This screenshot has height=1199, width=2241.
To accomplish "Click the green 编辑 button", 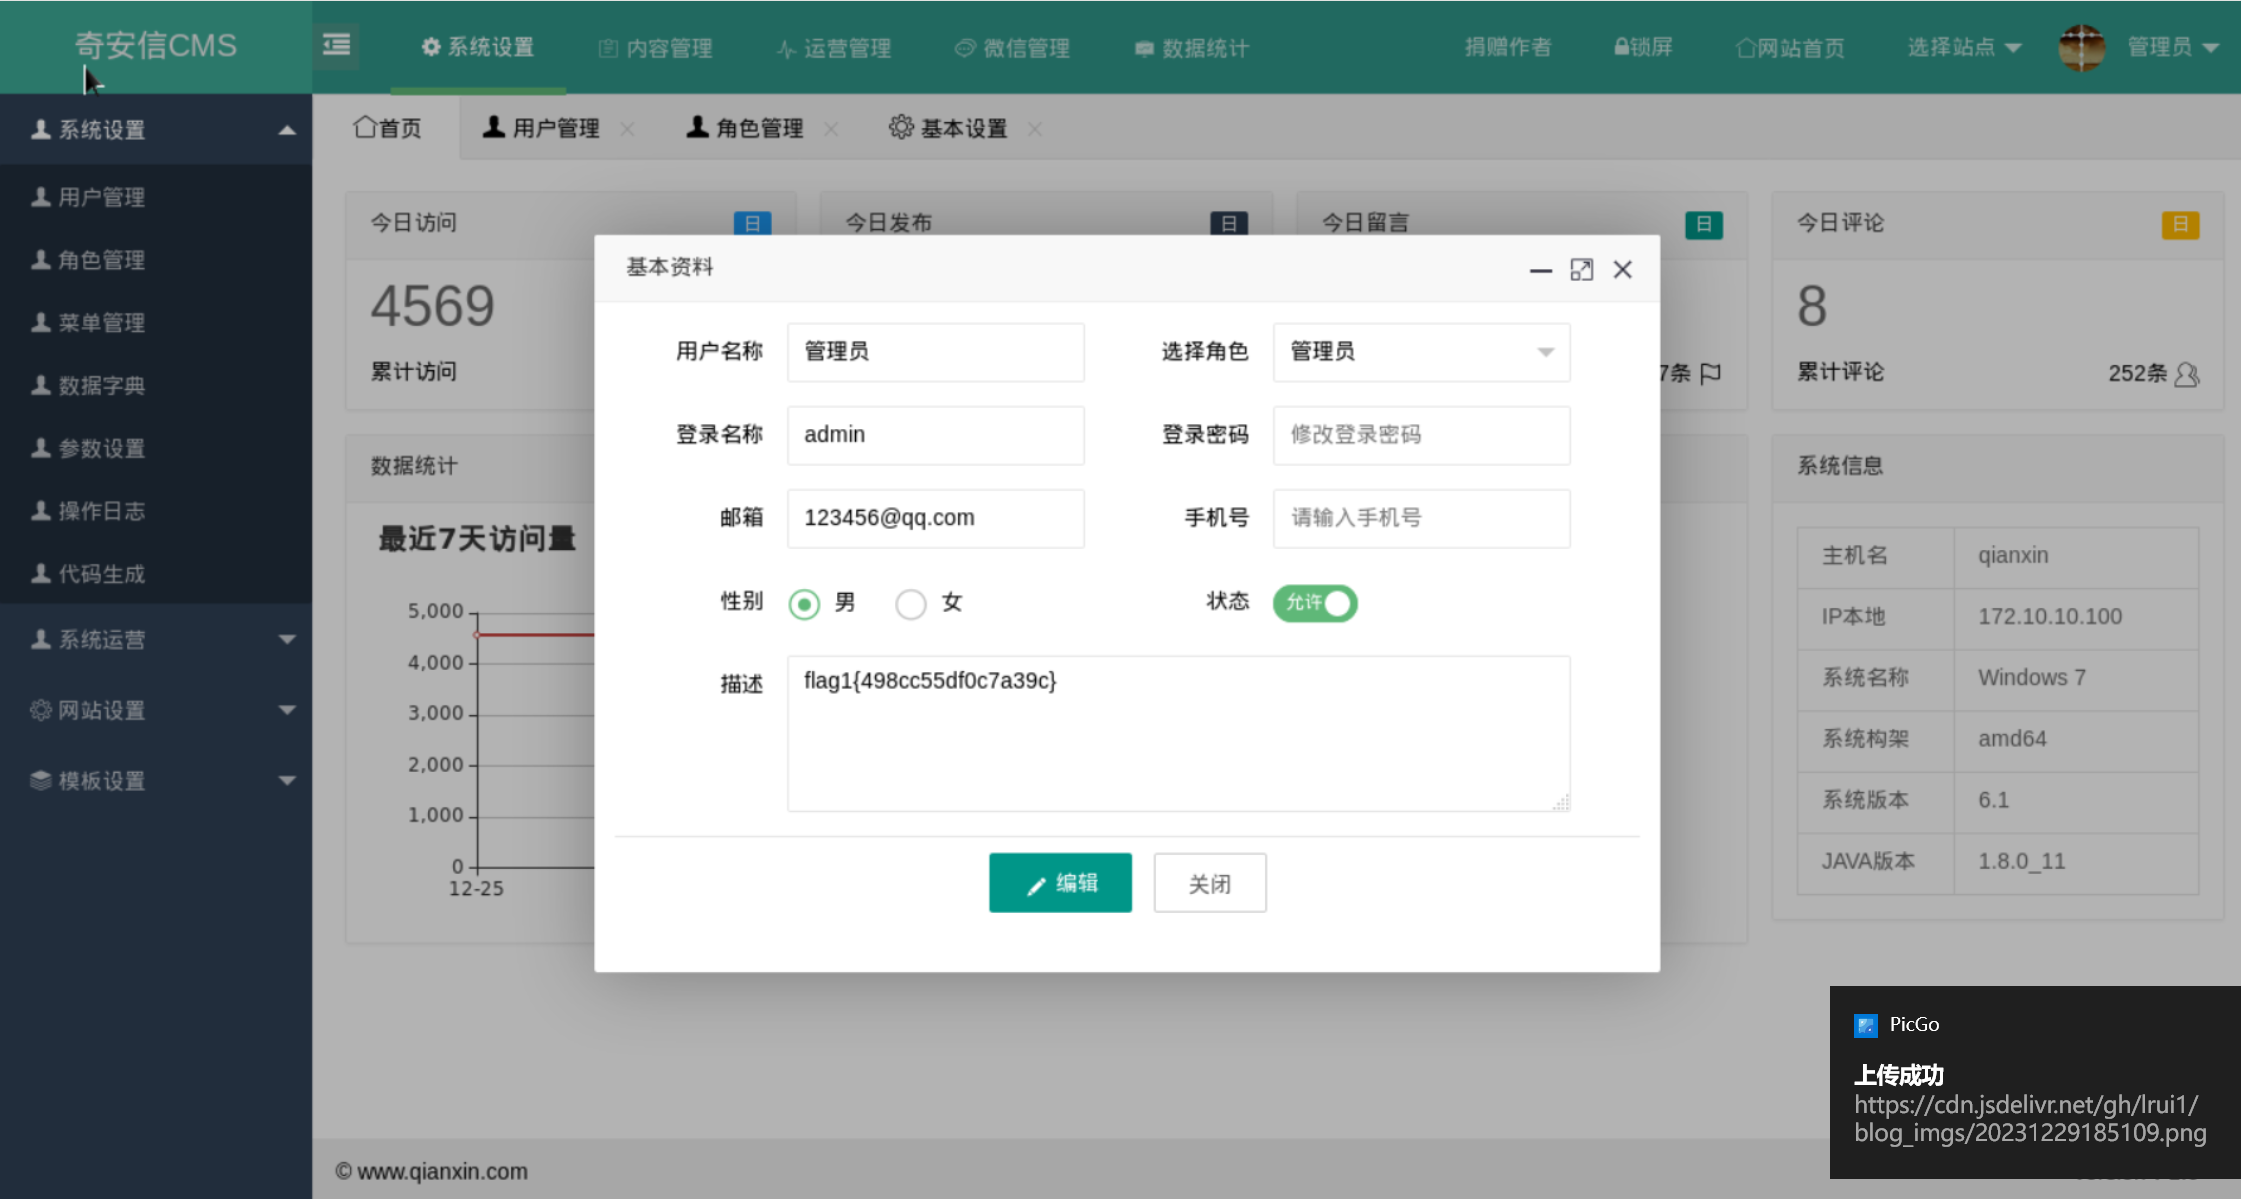I will [x=1060, y=883].
